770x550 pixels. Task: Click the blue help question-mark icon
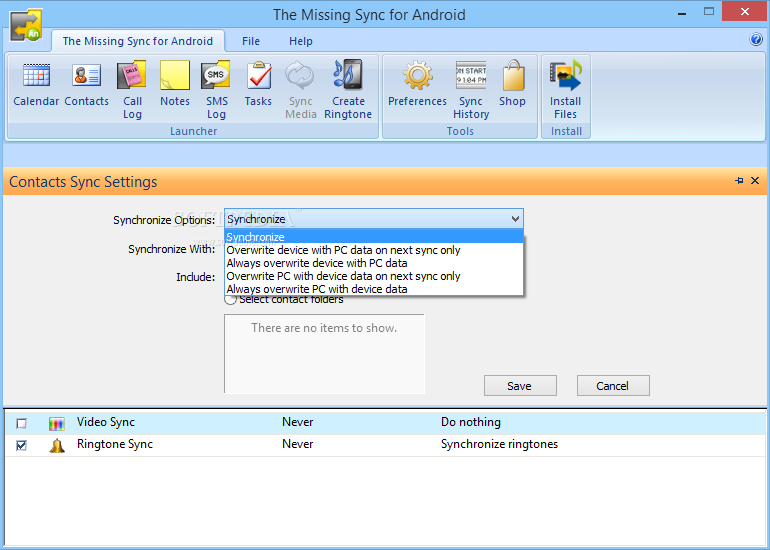[x=756, y=39]
